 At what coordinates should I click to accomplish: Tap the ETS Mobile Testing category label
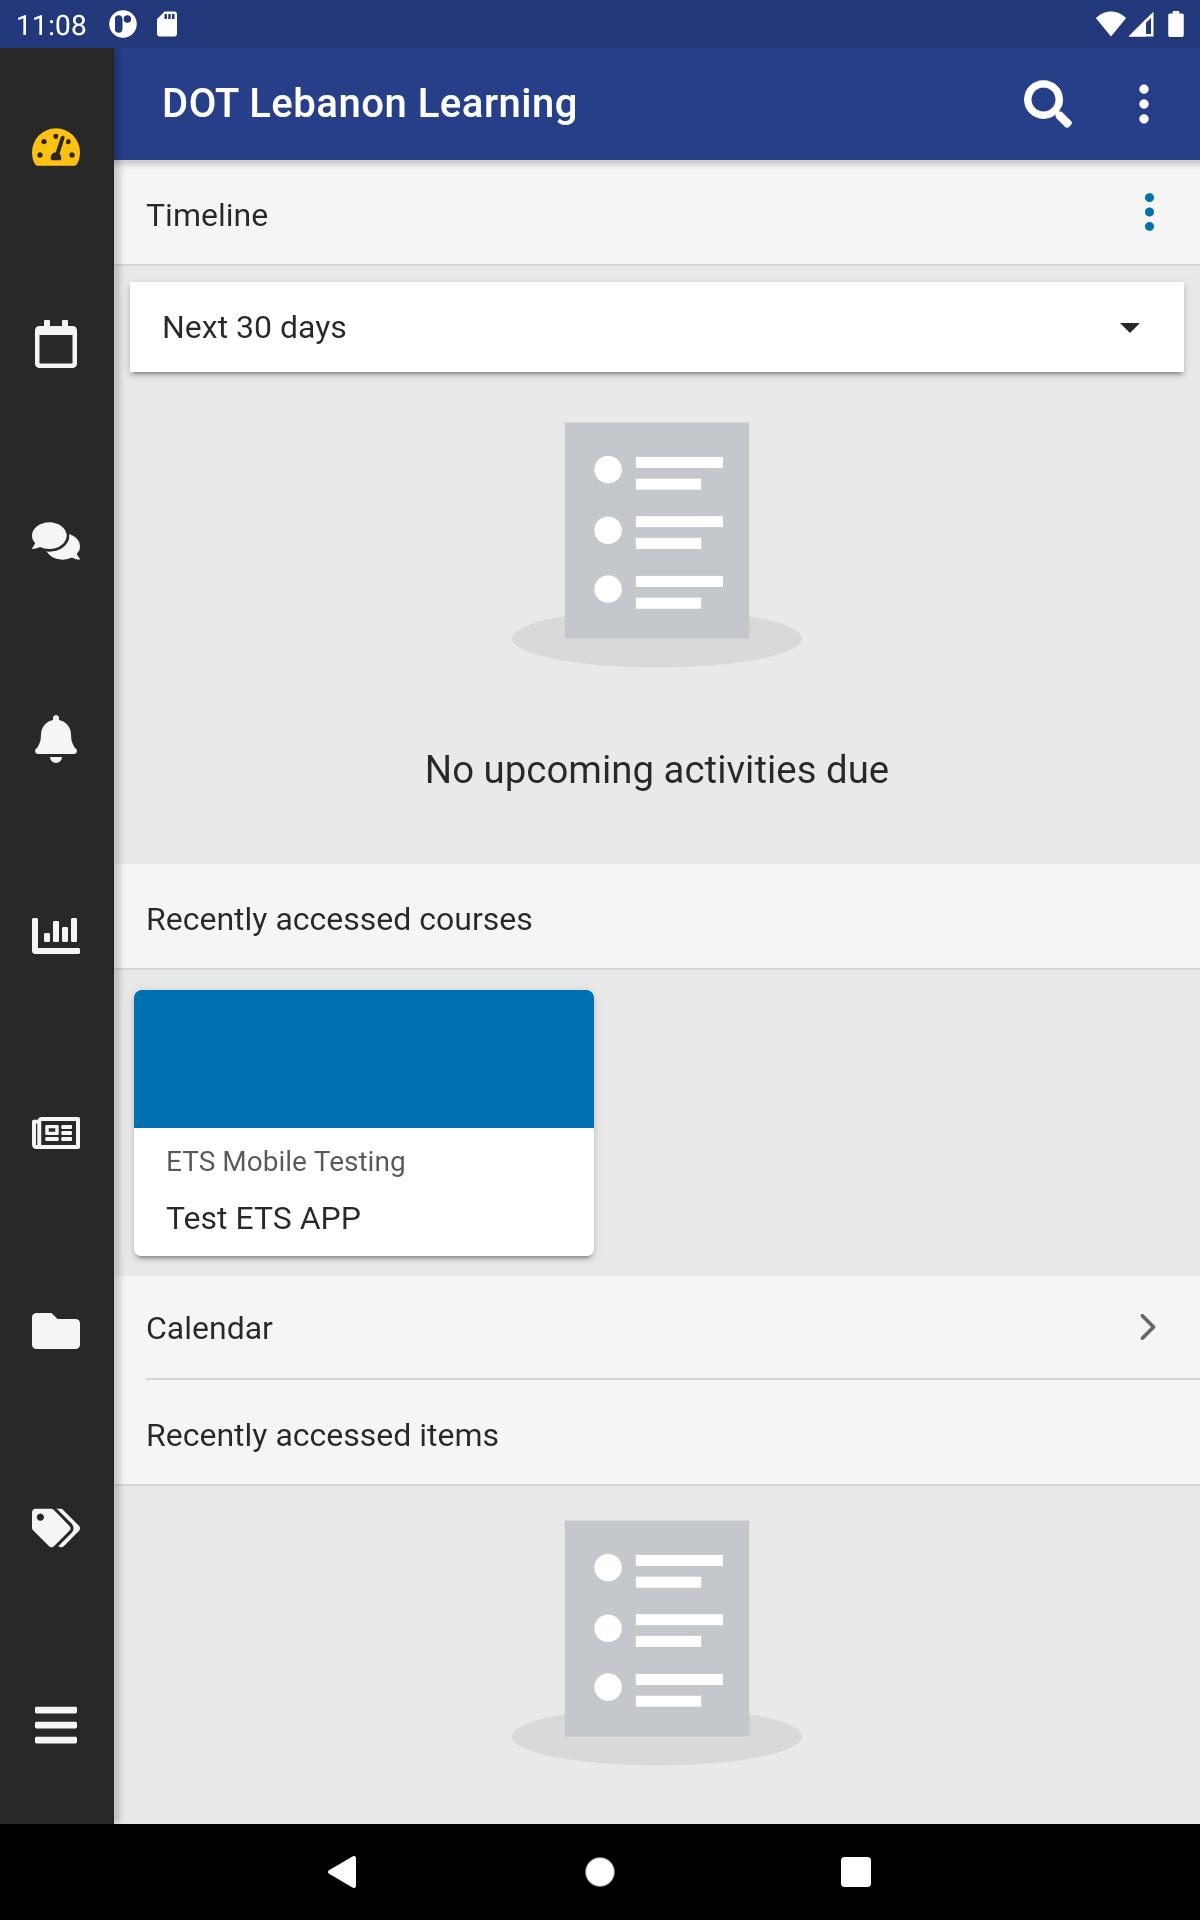point(286,1161)
